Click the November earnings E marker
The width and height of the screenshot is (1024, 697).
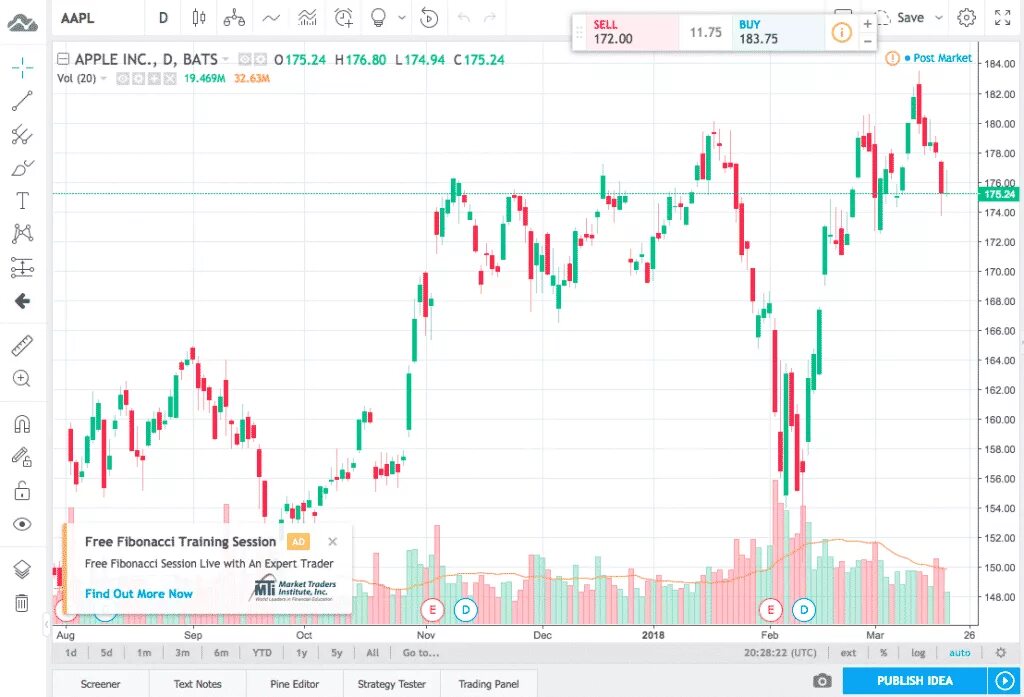coord(432,610)
